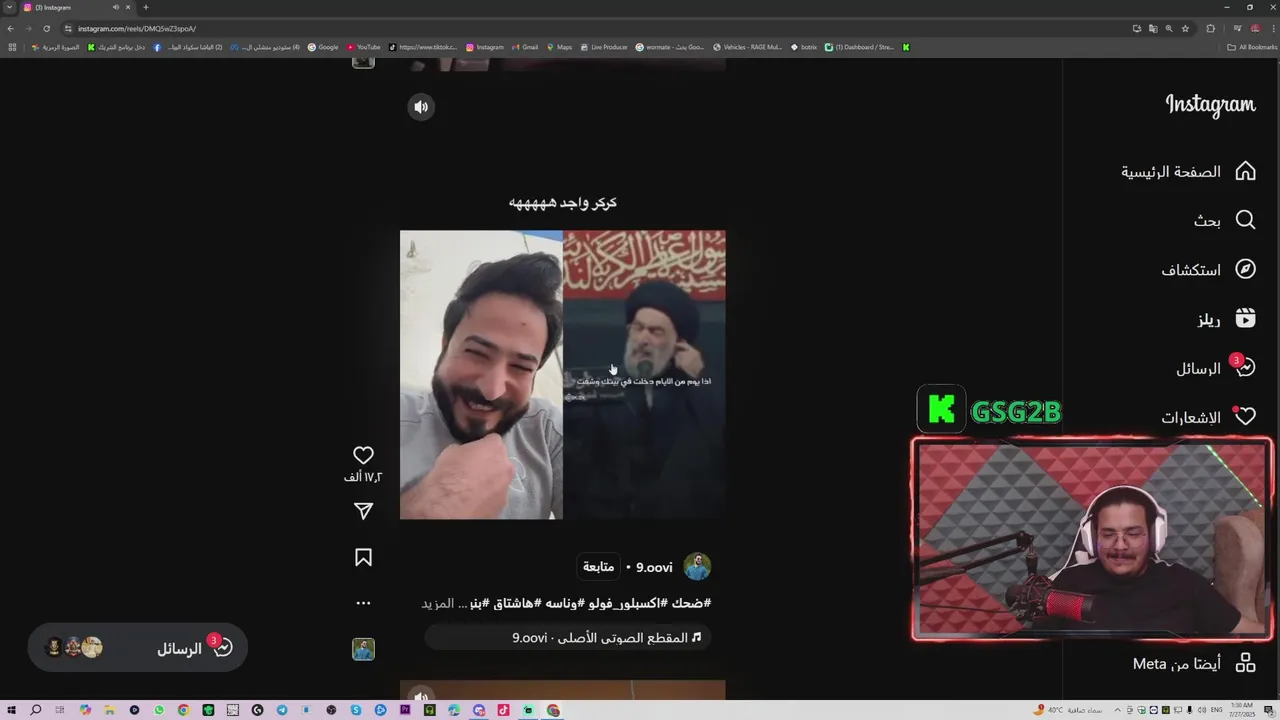Open the extensions puzzle icon
The image size is (1280, 720).
click(x=1211, y=28)
